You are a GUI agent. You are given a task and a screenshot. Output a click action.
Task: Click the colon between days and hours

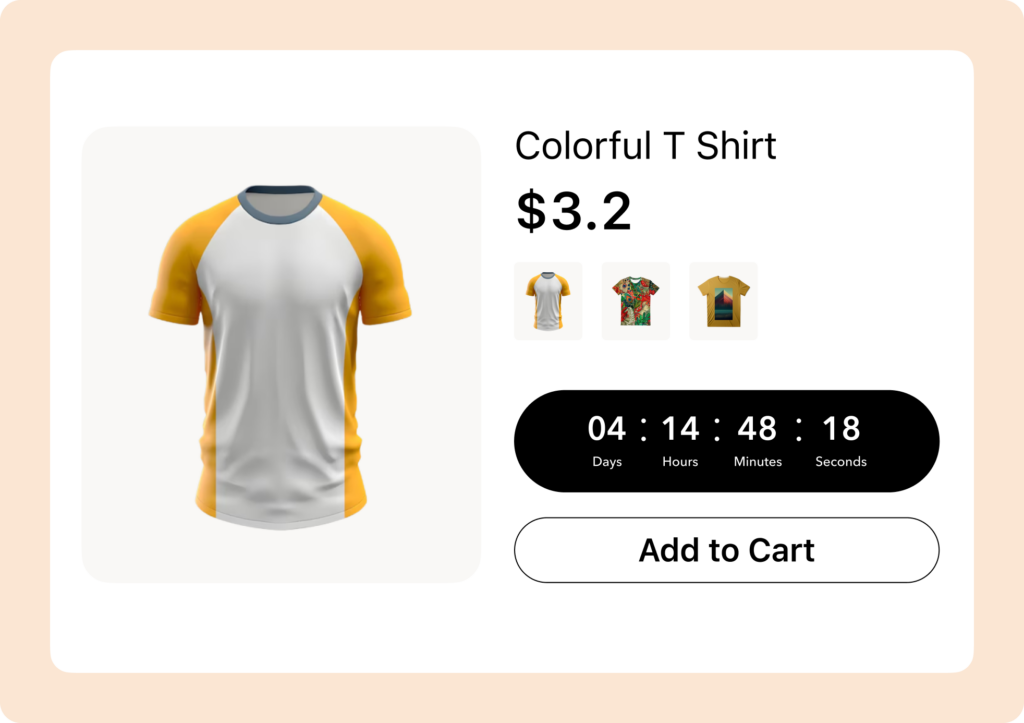click(x=643, y=429)
